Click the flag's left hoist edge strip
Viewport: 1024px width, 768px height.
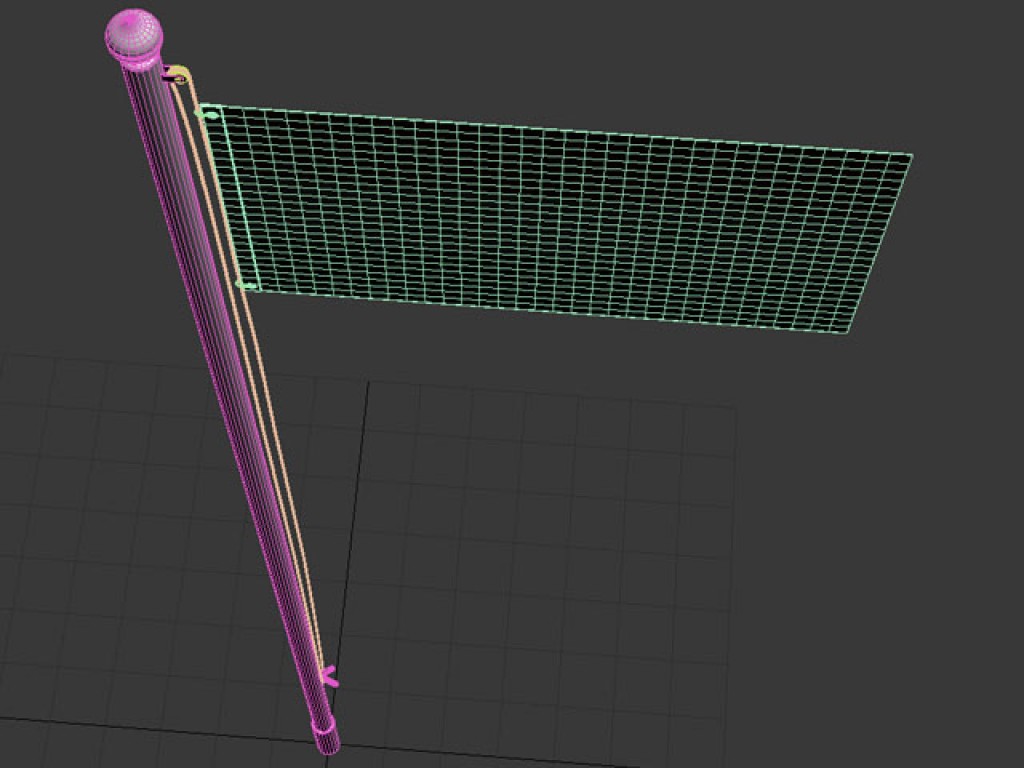point(230,198)
